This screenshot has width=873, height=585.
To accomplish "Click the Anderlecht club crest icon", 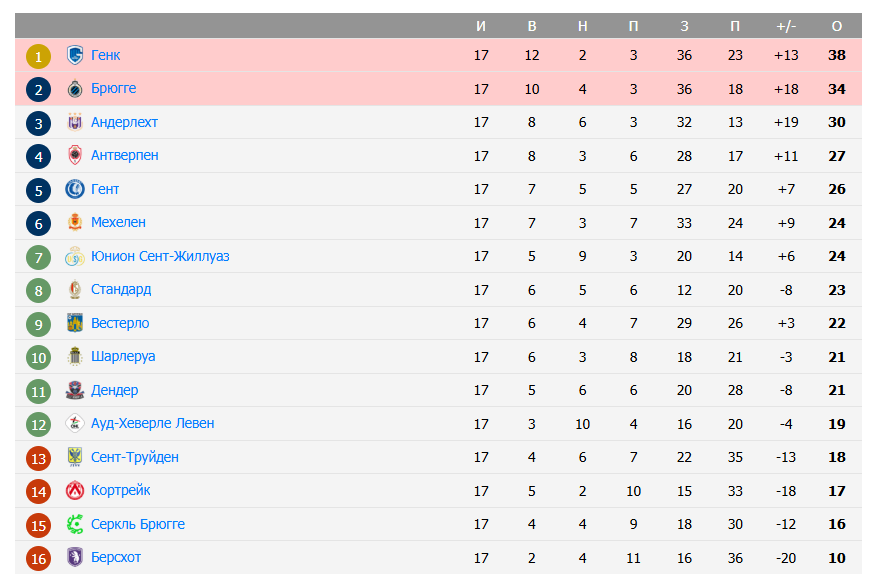I will click(x=74, y=123).
